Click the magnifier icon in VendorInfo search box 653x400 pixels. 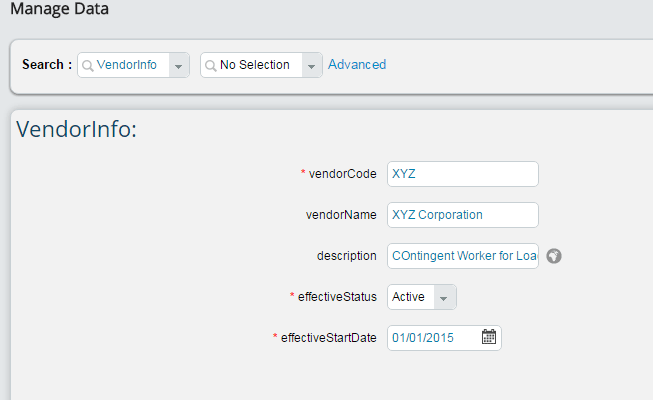[88, 65]
